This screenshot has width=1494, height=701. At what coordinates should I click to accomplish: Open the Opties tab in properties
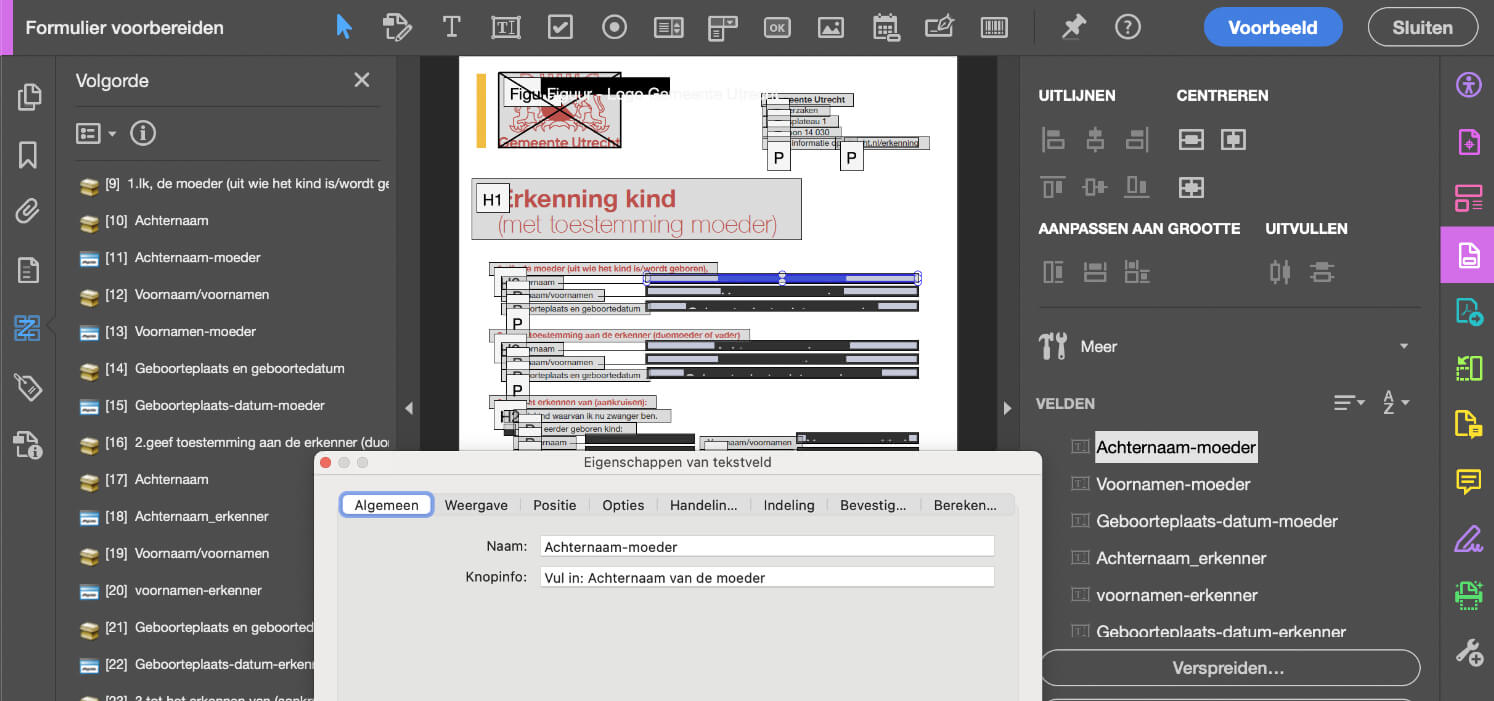click(623, 505)
